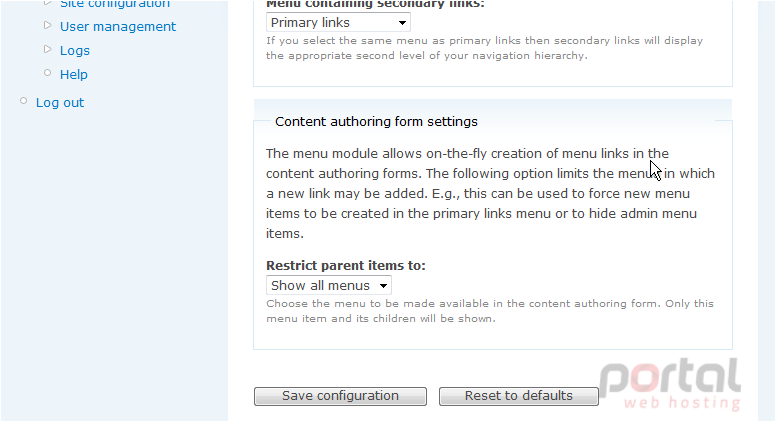Click the Restrict parent items to label
Image resolution: width=776 pixels, height=422 pixels.
(x=345, y=266)
